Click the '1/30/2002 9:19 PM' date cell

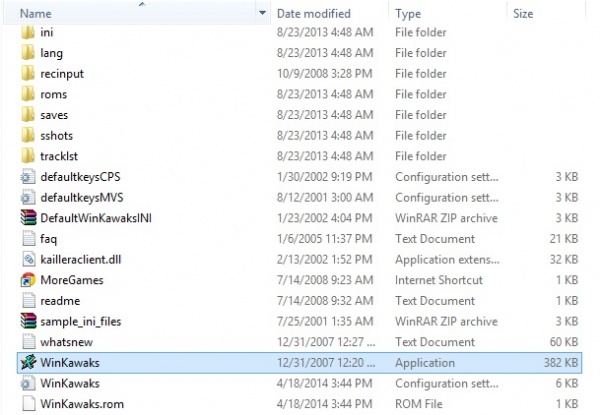pos(324,177)
